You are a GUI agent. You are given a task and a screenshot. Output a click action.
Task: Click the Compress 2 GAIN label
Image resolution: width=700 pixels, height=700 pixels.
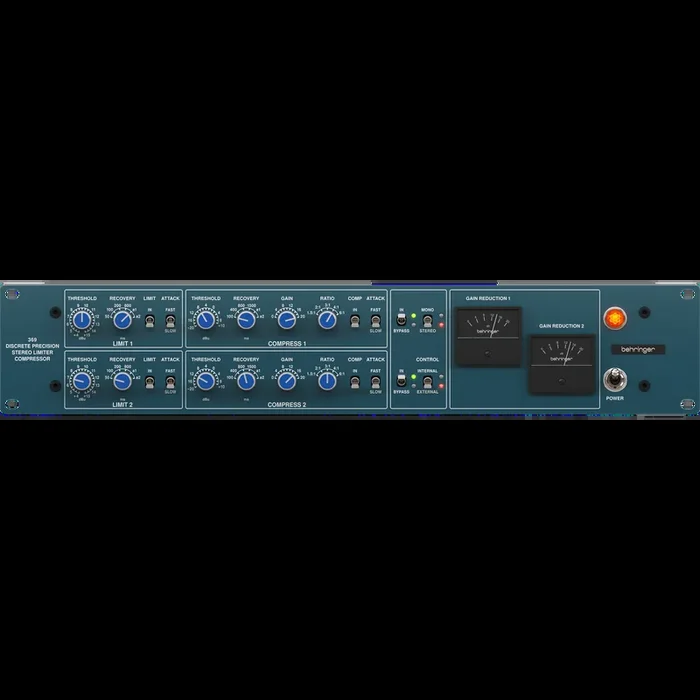click(x=287, y=359)
